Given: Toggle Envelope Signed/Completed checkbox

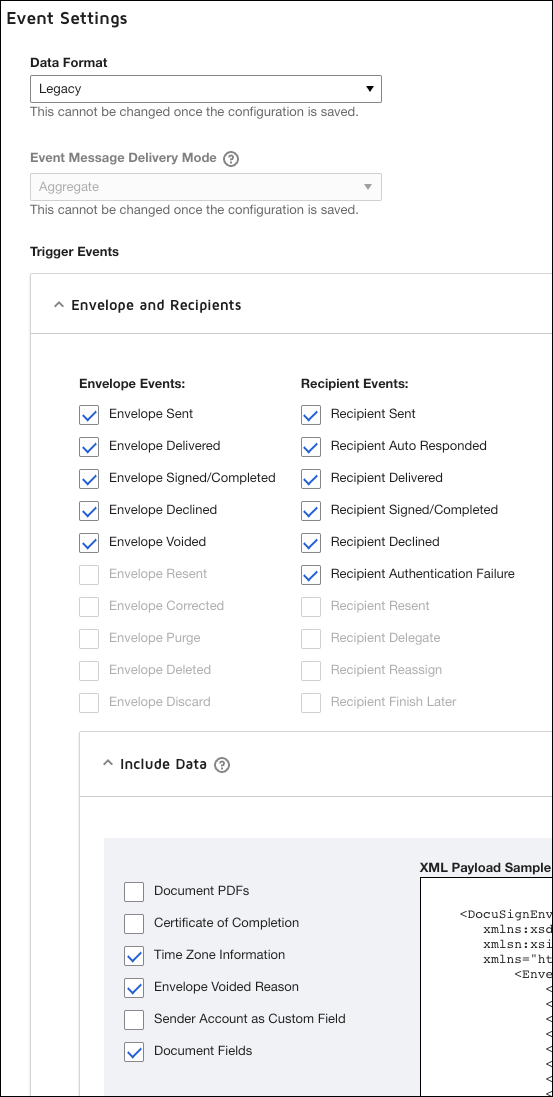Looking at the screenshot, I should [x=89, y=479].
